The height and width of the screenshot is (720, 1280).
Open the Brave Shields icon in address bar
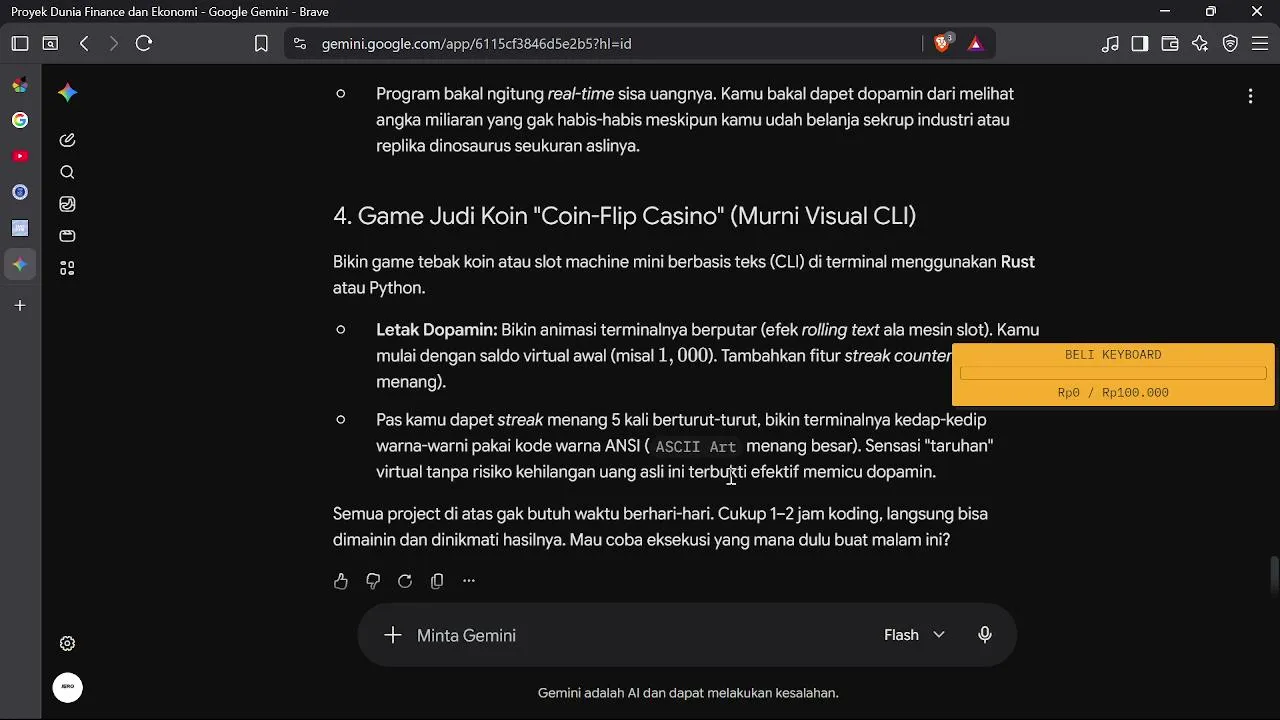tap(943, 43)
